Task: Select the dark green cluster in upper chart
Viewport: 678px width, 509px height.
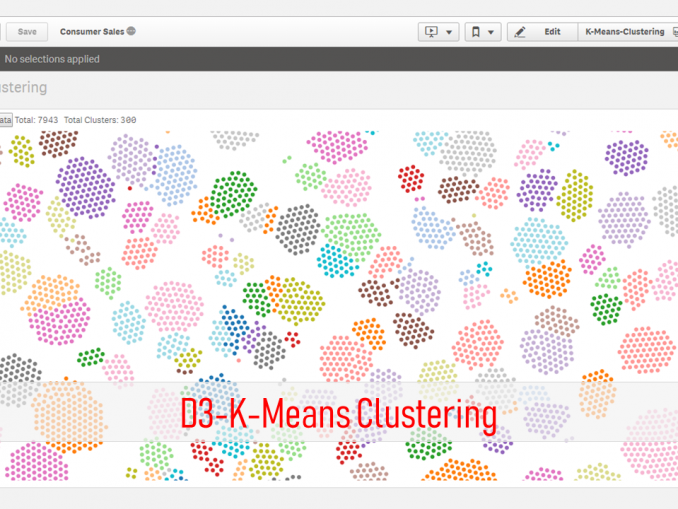Action: coord(232,194)
